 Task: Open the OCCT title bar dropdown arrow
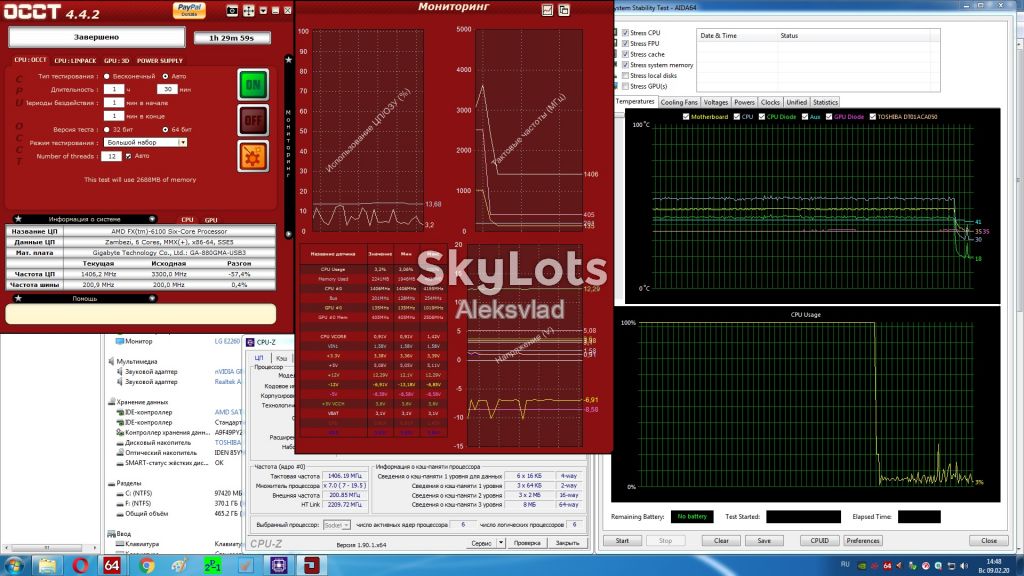click(x=263, y=10)
